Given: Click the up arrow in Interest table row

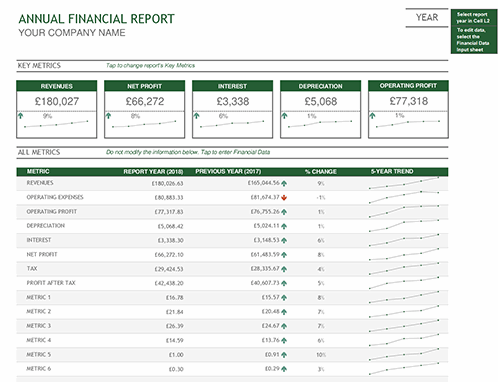Looking at the screenshot, I should point(284,240).
